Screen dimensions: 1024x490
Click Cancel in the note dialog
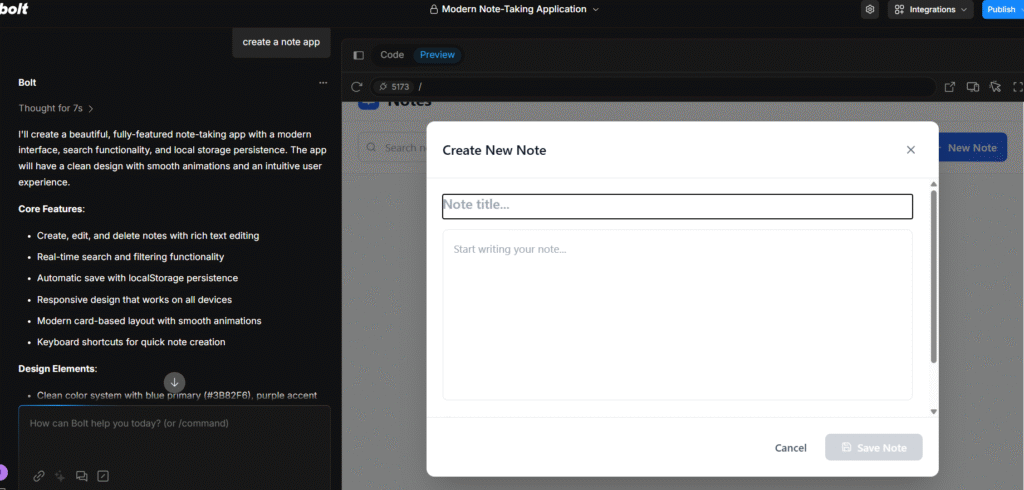point(790,448)
